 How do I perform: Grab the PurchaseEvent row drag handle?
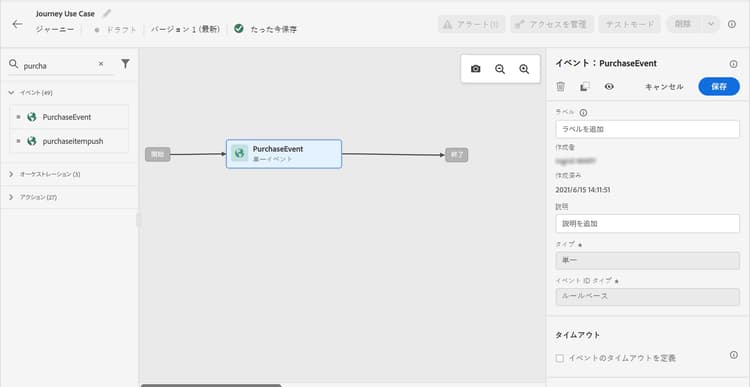click(x=18, y=117)
